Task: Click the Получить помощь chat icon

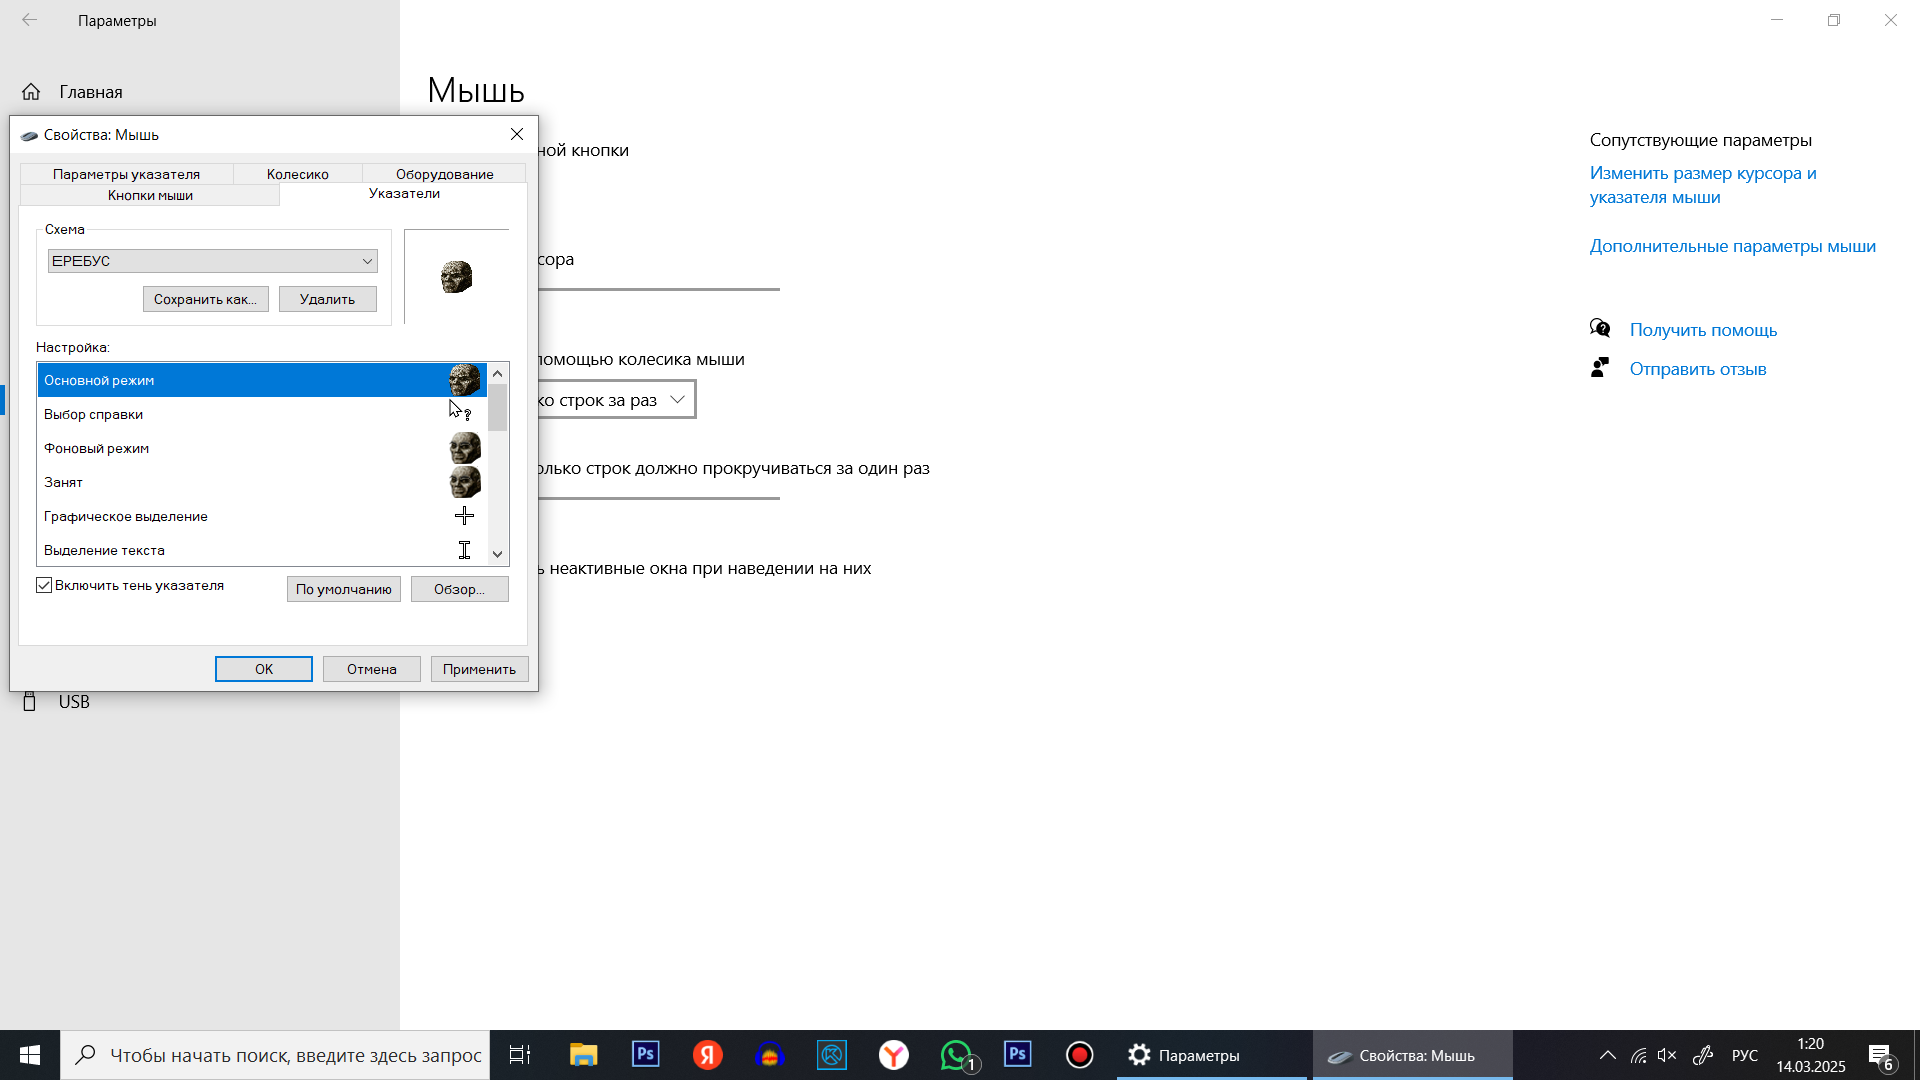Action: point(1600,329)
